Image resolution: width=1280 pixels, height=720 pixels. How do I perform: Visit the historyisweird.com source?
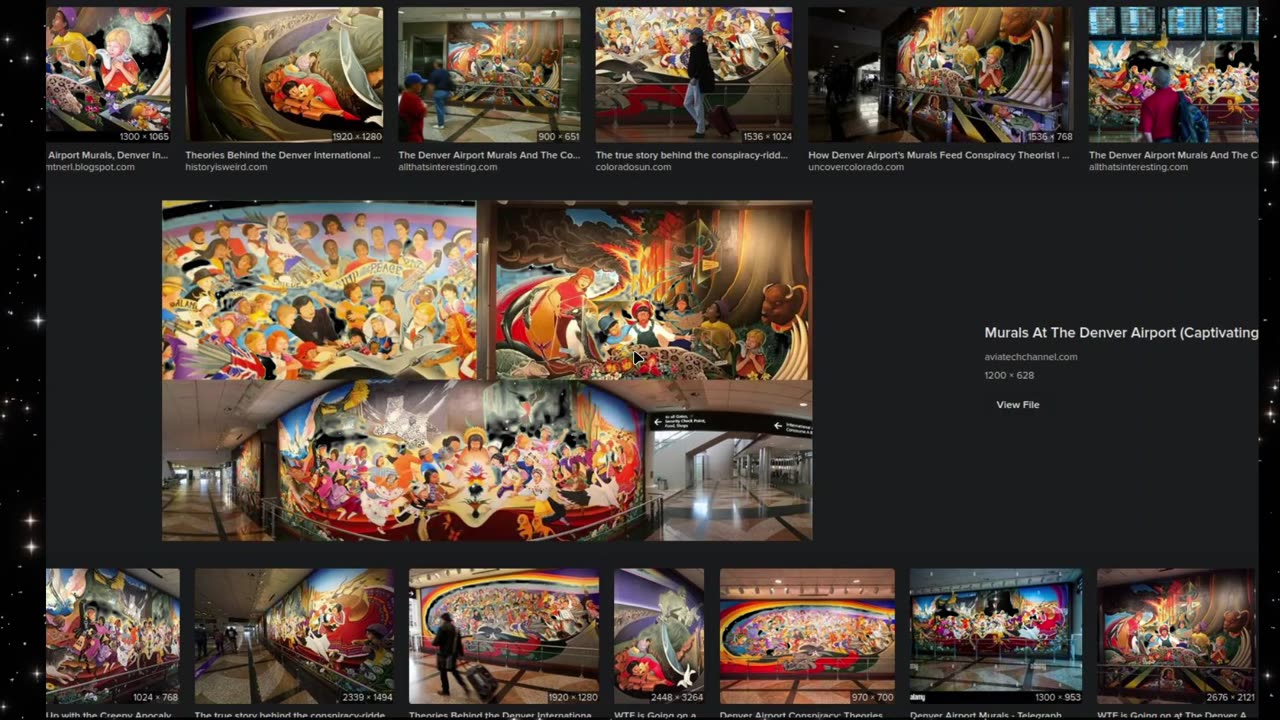coord(226,167)
